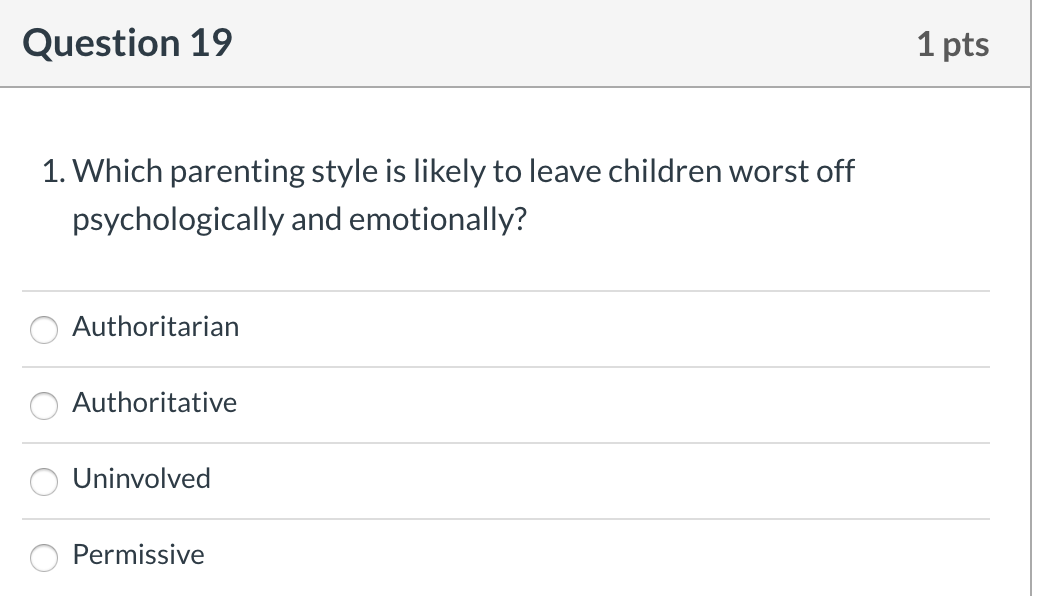Pick the Permissive radio button
This screenshot has height=596, width=1058.
[x=44, y=558]
